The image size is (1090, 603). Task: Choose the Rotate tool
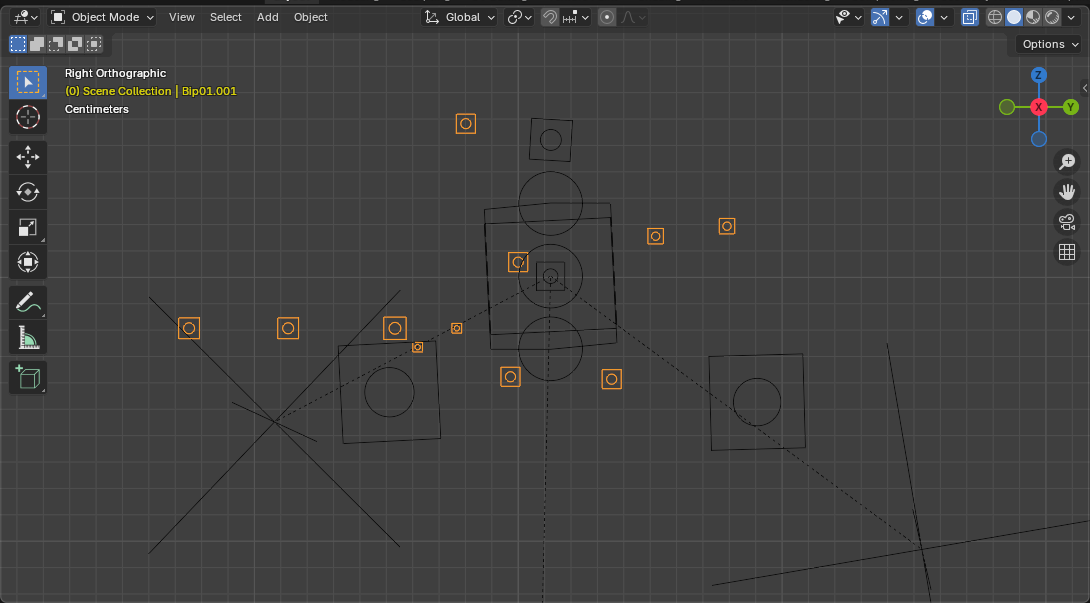28,192
